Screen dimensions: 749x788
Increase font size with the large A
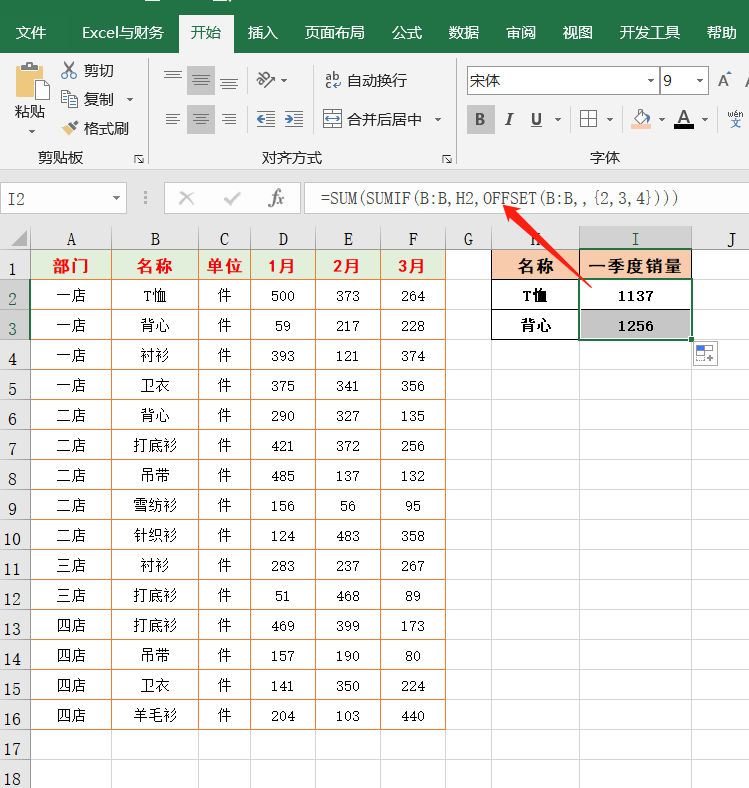pos(724,80)
